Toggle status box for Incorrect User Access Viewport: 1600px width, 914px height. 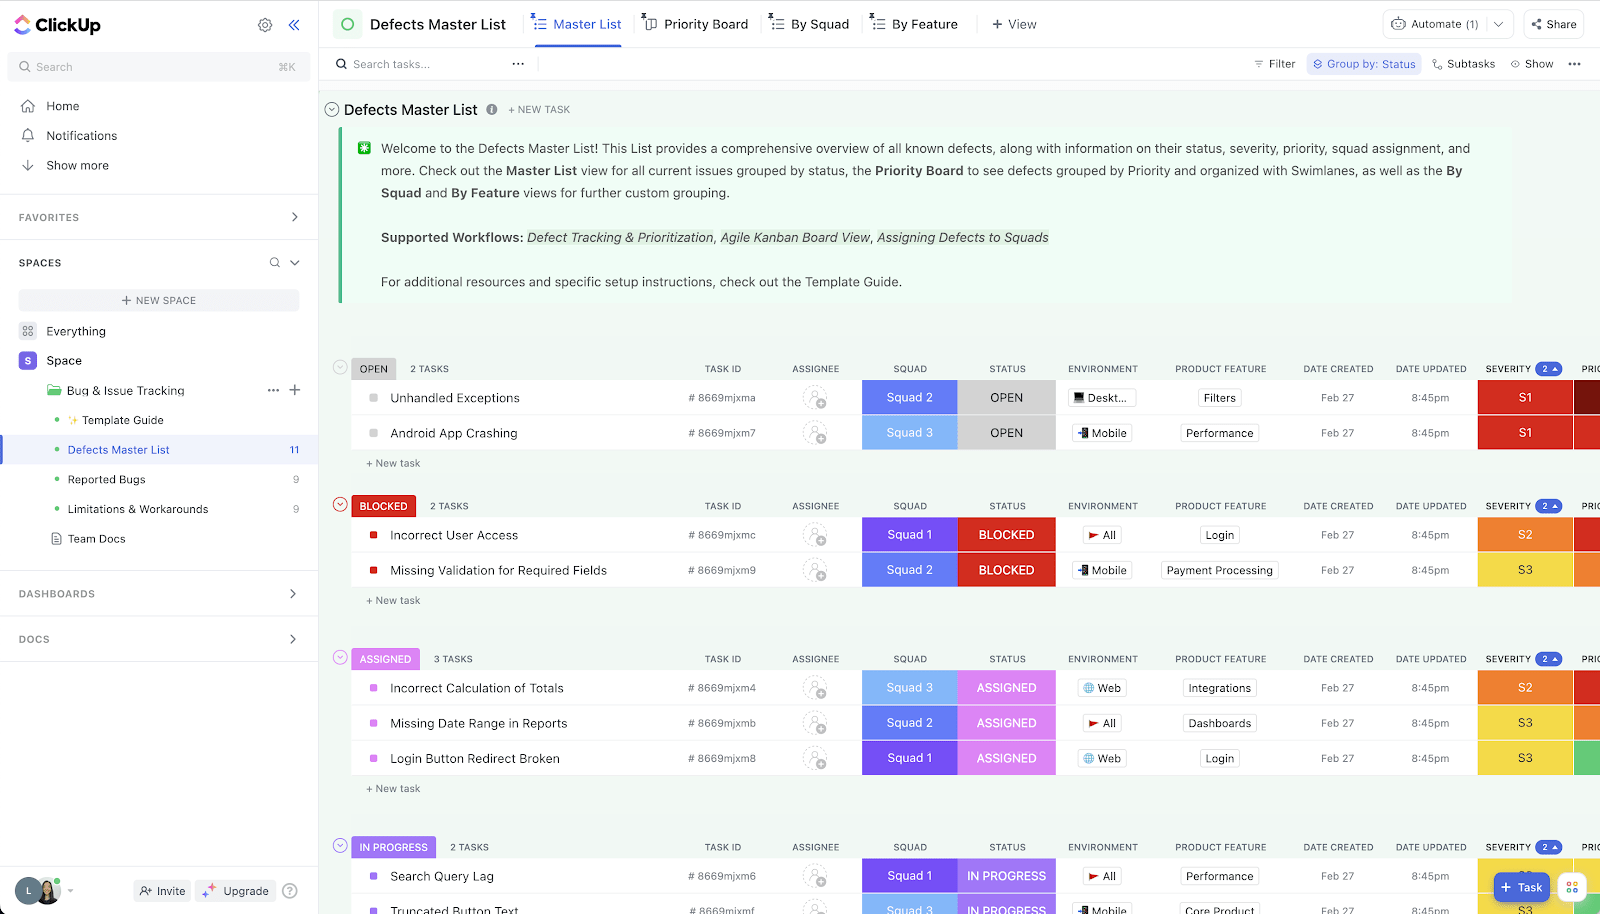[x=374, y=535]
